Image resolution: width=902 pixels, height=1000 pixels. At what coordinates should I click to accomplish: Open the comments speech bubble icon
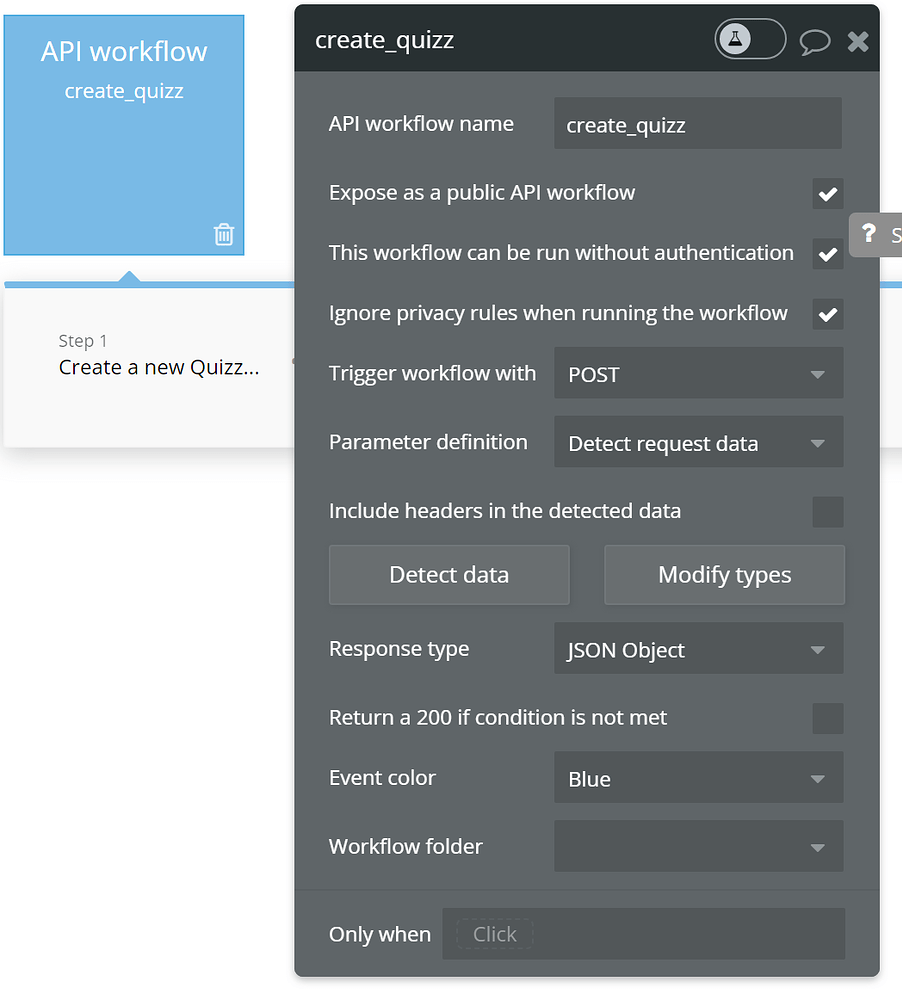coord(815,42)
